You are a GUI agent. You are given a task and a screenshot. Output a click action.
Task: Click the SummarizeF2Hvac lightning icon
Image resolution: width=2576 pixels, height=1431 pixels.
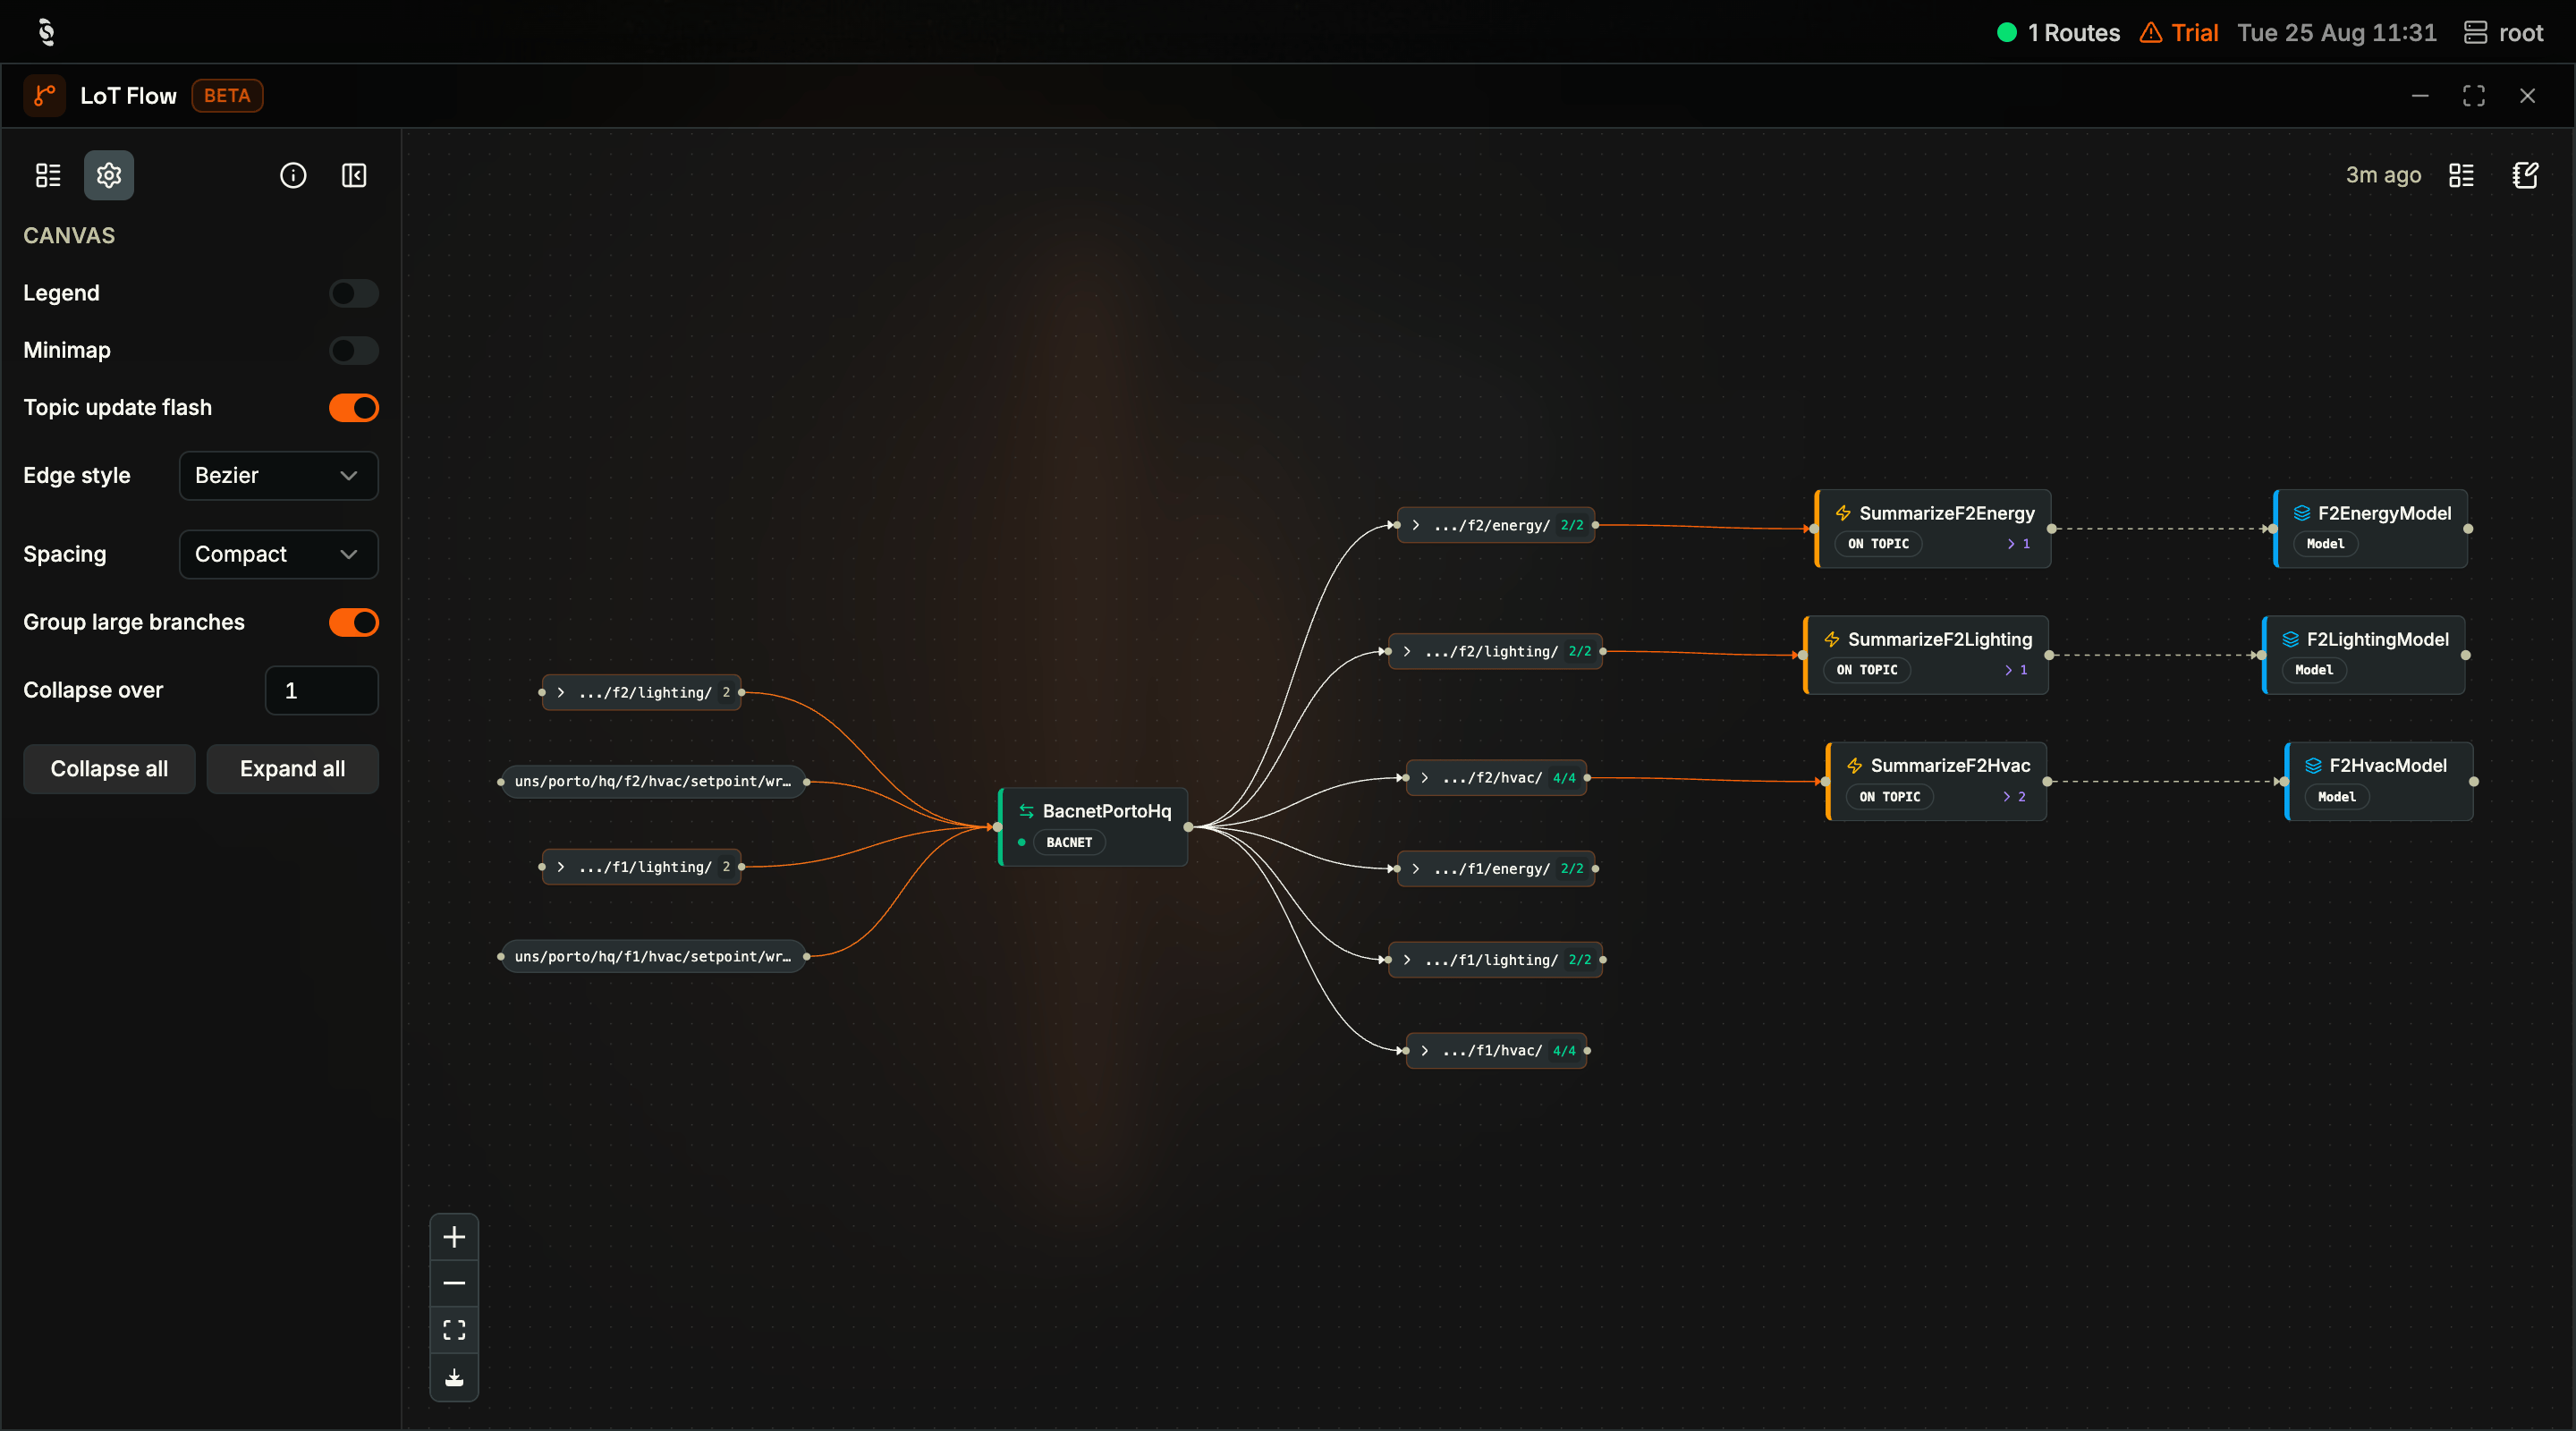click(1855, 765)
